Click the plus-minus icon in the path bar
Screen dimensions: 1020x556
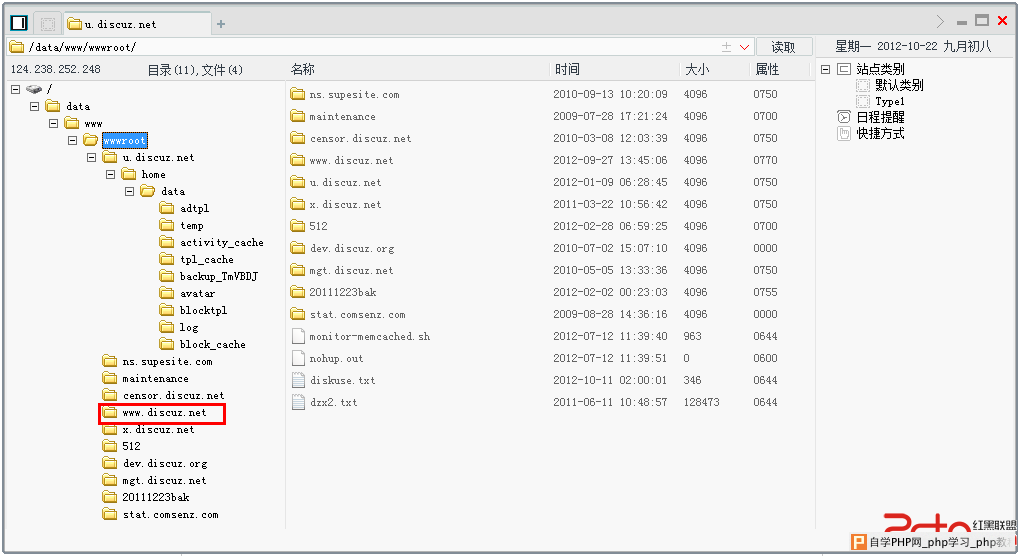727,47
